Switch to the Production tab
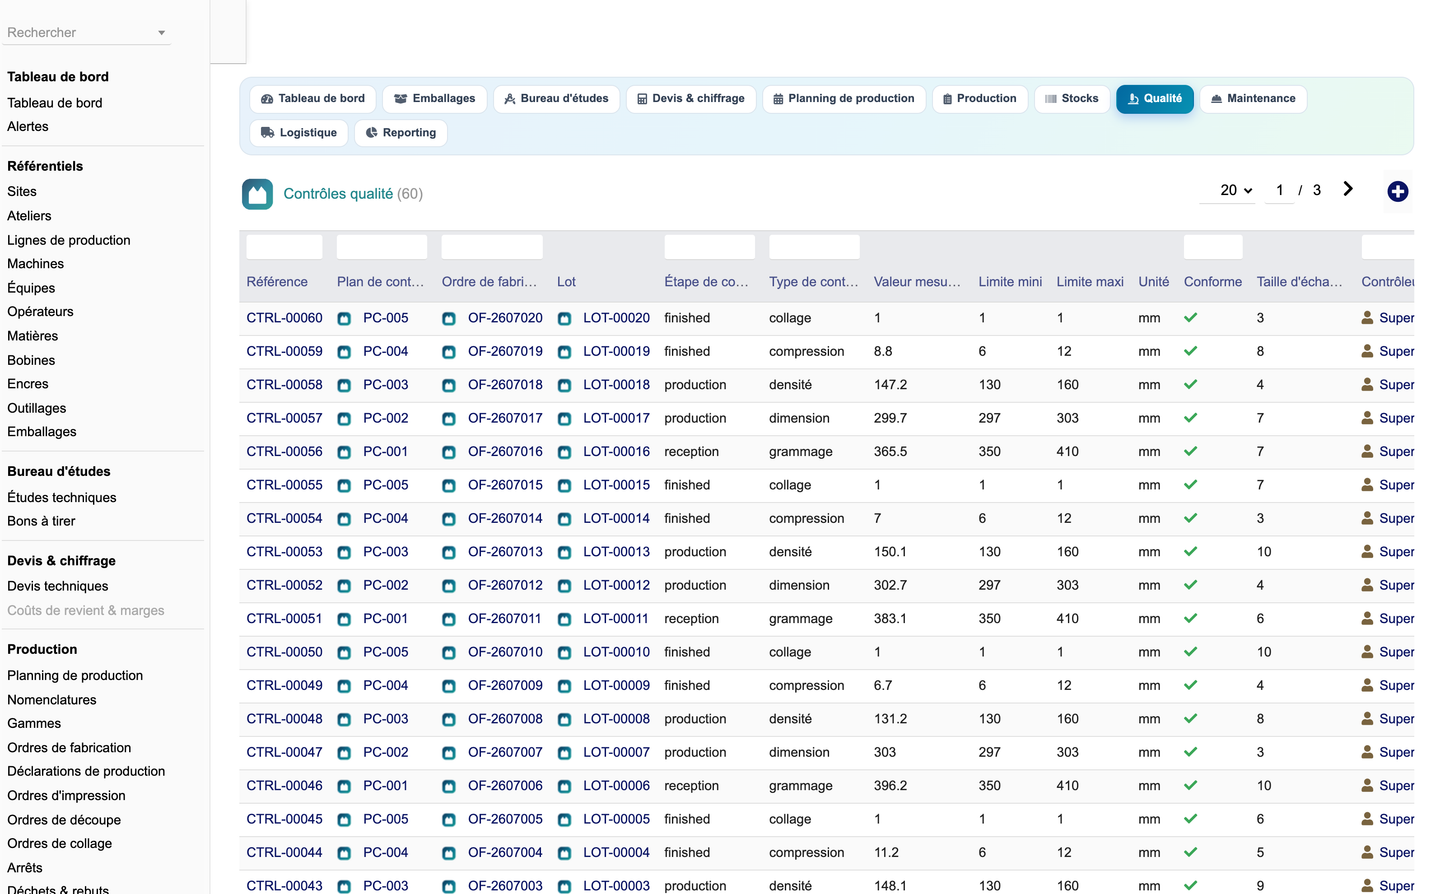 tap(980, 99)
